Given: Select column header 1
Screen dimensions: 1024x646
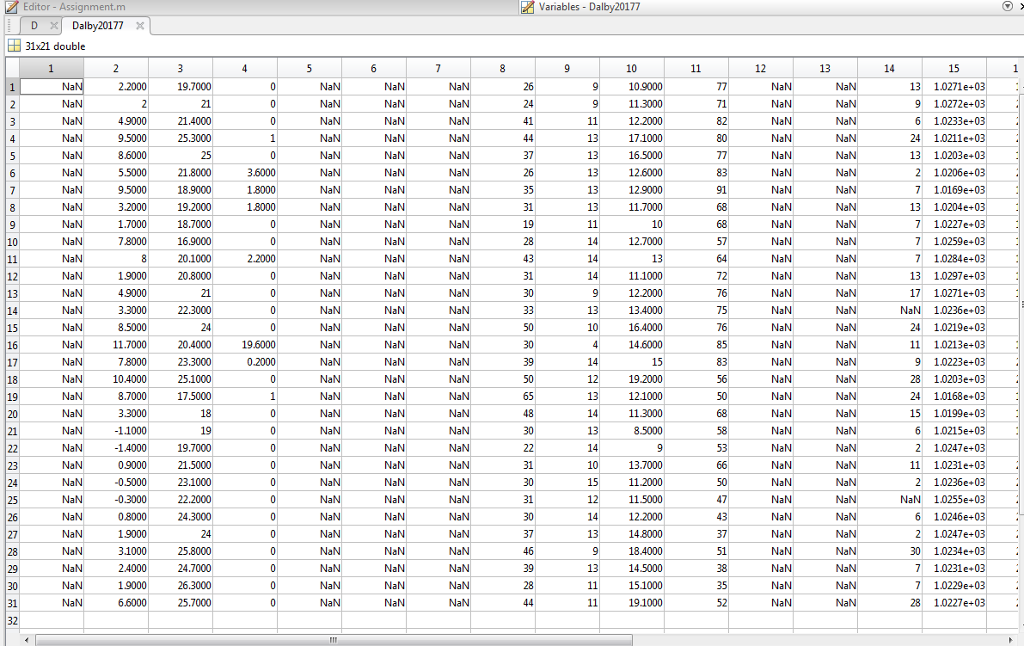Looking at the screenshot, I should (x=51, y=68).
